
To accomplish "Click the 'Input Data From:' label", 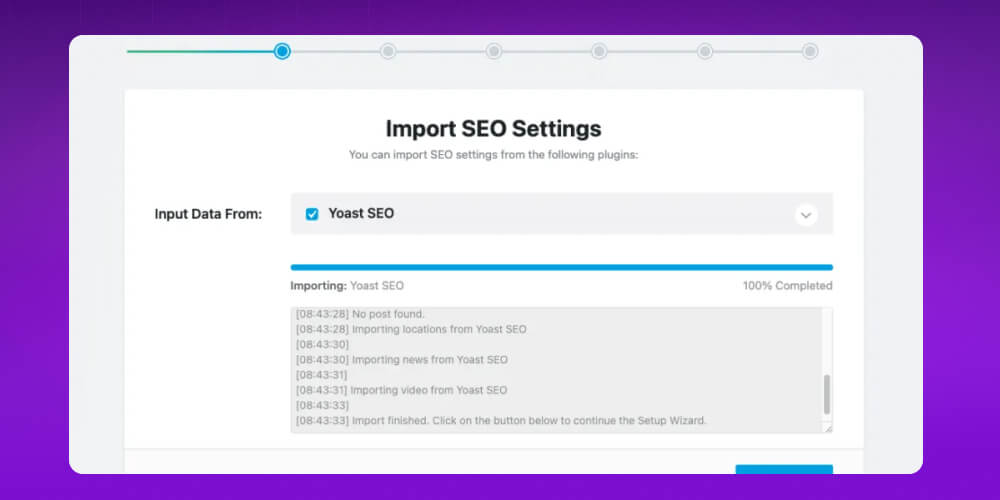I will pos(209,214).
